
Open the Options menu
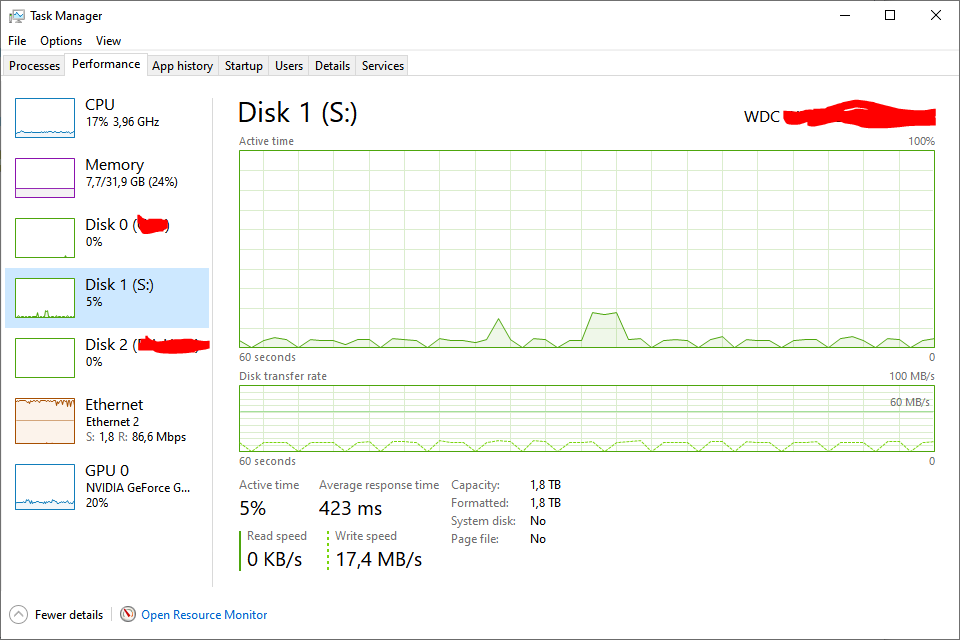[x=60, y=41]
